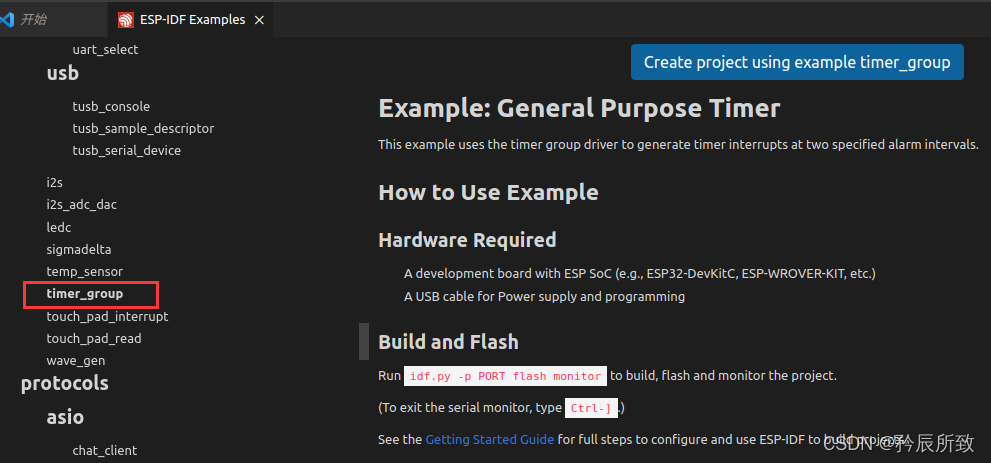This screenshot has height=463, width=991.
Task: Select the tusb_console example
Action: point(111,106)
